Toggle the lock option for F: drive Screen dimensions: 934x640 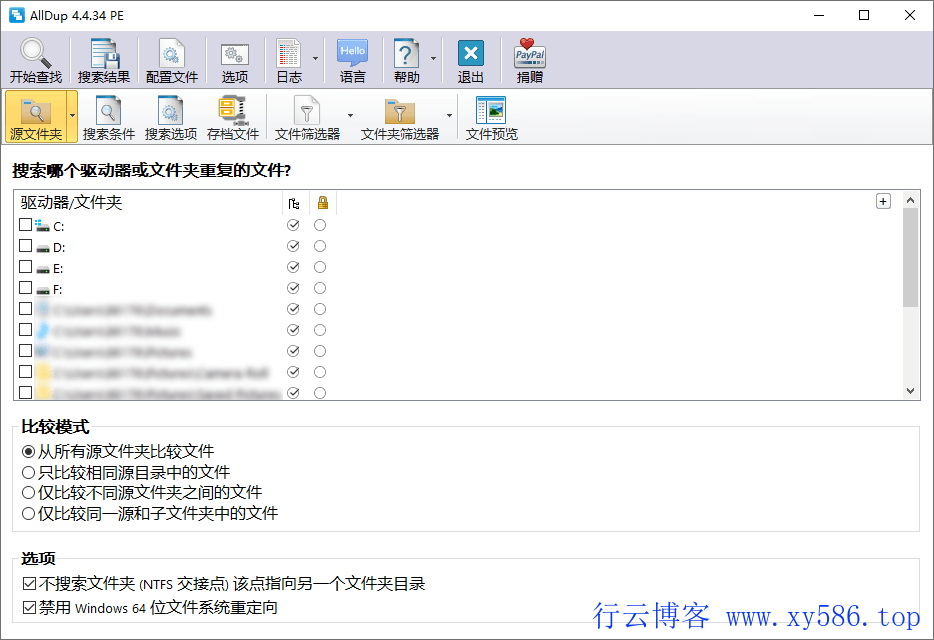tap(320, 288)
